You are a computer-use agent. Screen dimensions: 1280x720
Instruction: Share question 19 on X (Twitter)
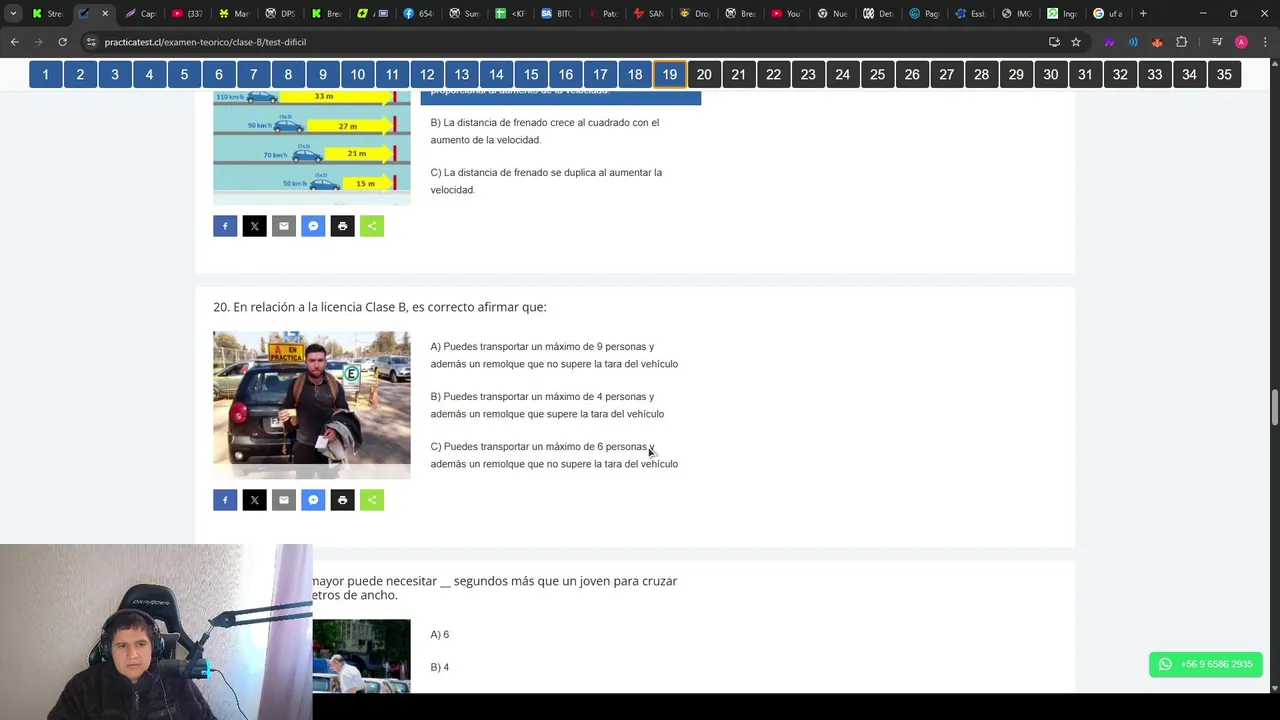coord(254,226)
